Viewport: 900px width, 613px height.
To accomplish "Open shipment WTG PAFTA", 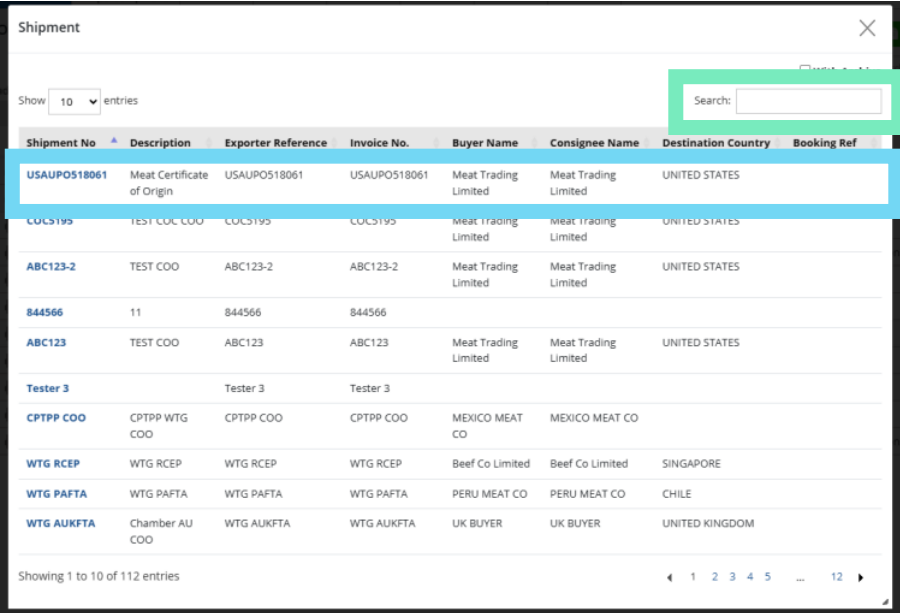I will (56, 494).
